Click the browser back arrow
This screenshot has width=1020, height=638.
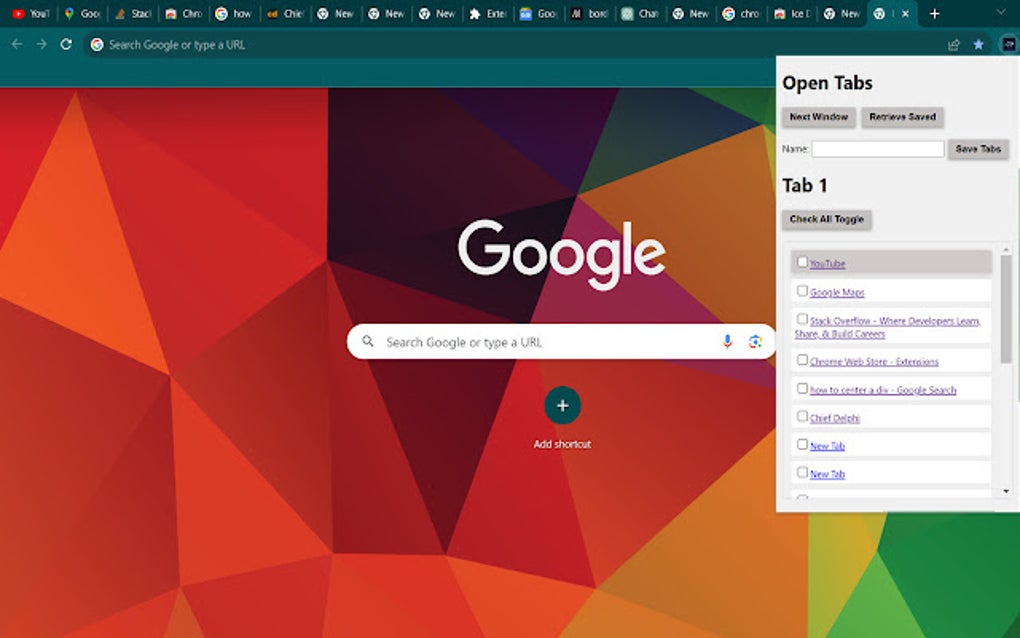pyautogui.click(x=16, y=44)
